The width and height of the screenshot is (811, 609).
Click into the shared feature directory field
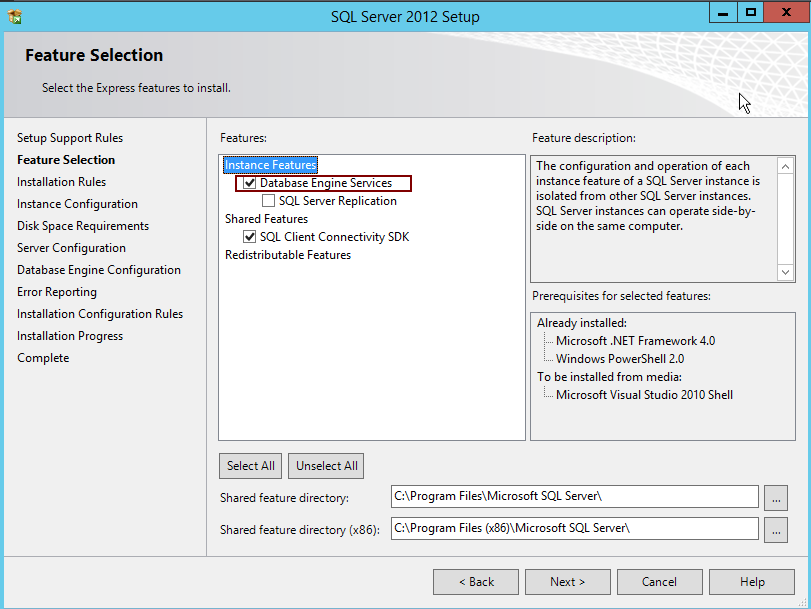pos(574,497)
